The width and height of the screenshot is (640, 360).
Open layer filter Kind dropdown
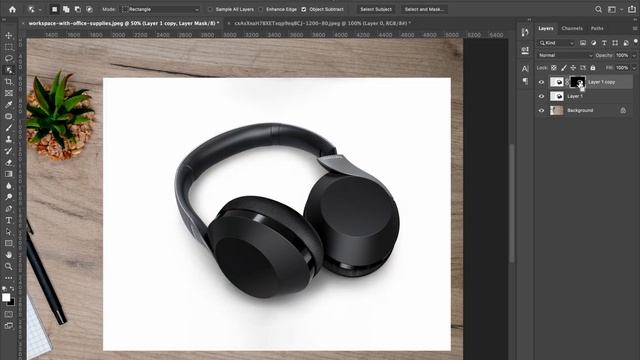[557, 43]
